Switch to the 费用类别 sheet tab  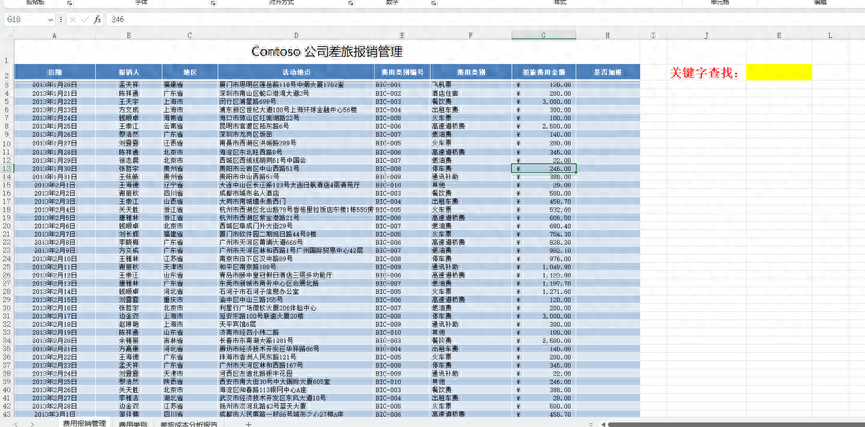[132, 424]
